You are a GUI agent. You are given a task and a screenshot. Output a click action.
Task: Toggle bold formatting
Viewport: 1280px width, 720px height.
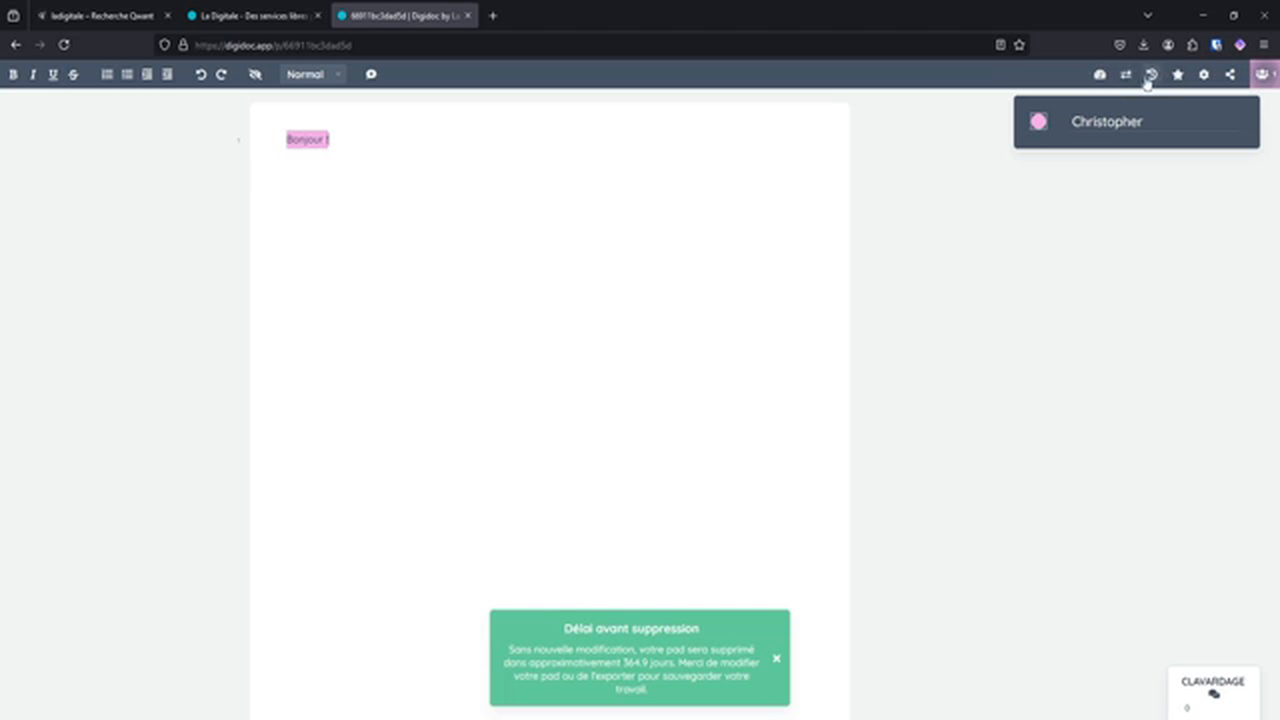click(x=13, y=74)
